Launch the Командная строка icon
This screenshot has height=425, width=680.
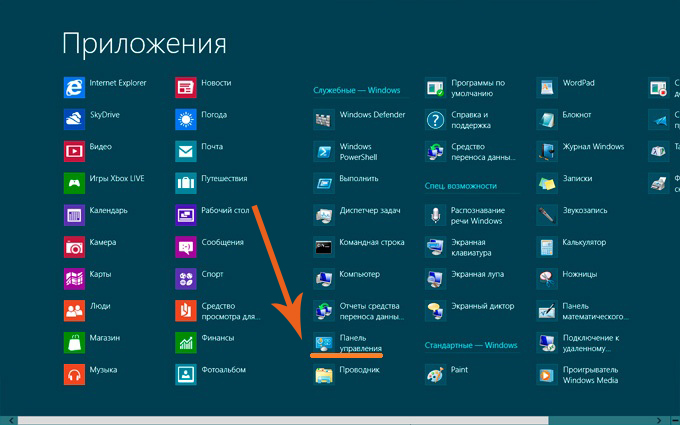click(324, 247)
